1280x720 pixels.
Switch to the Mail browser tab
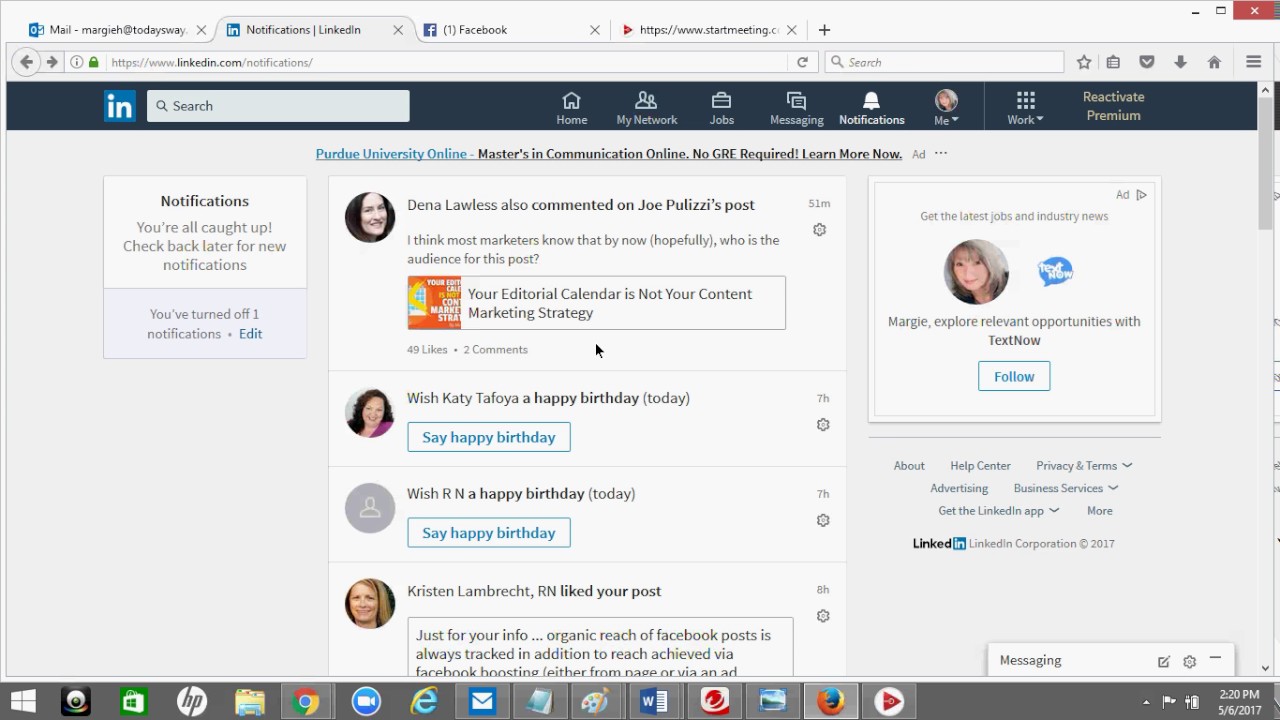coord(118,30)
